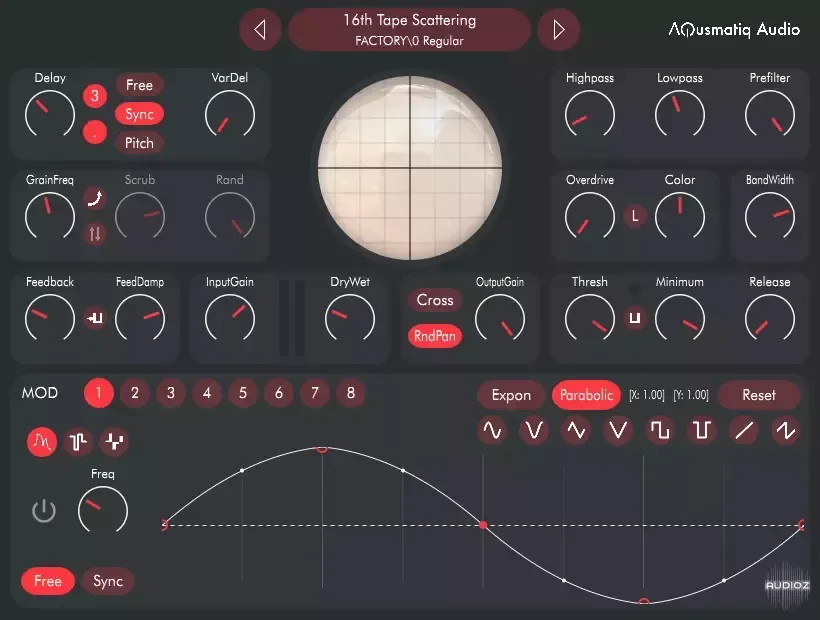This screenshot has width=820, height=620.
Task: Click the up-down arrows icon near GrainFreq
Action: [95, 234]
